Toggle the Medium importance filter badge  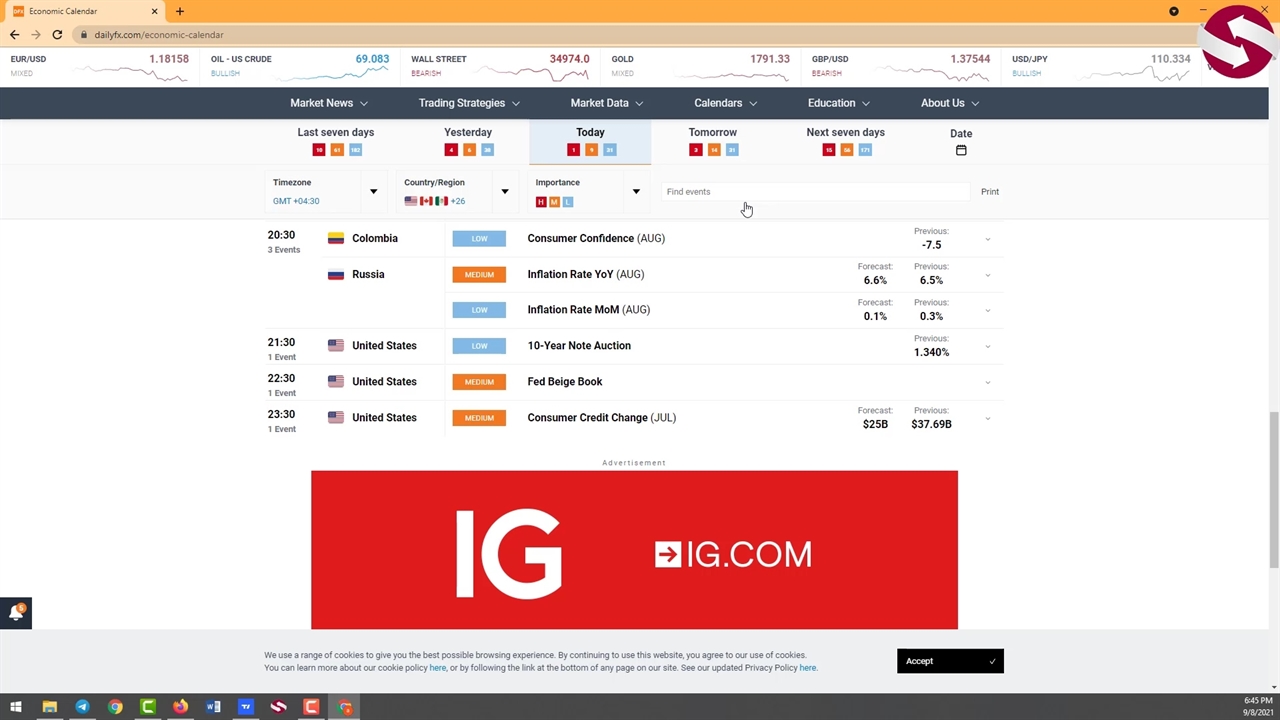[x=554, y=202]
